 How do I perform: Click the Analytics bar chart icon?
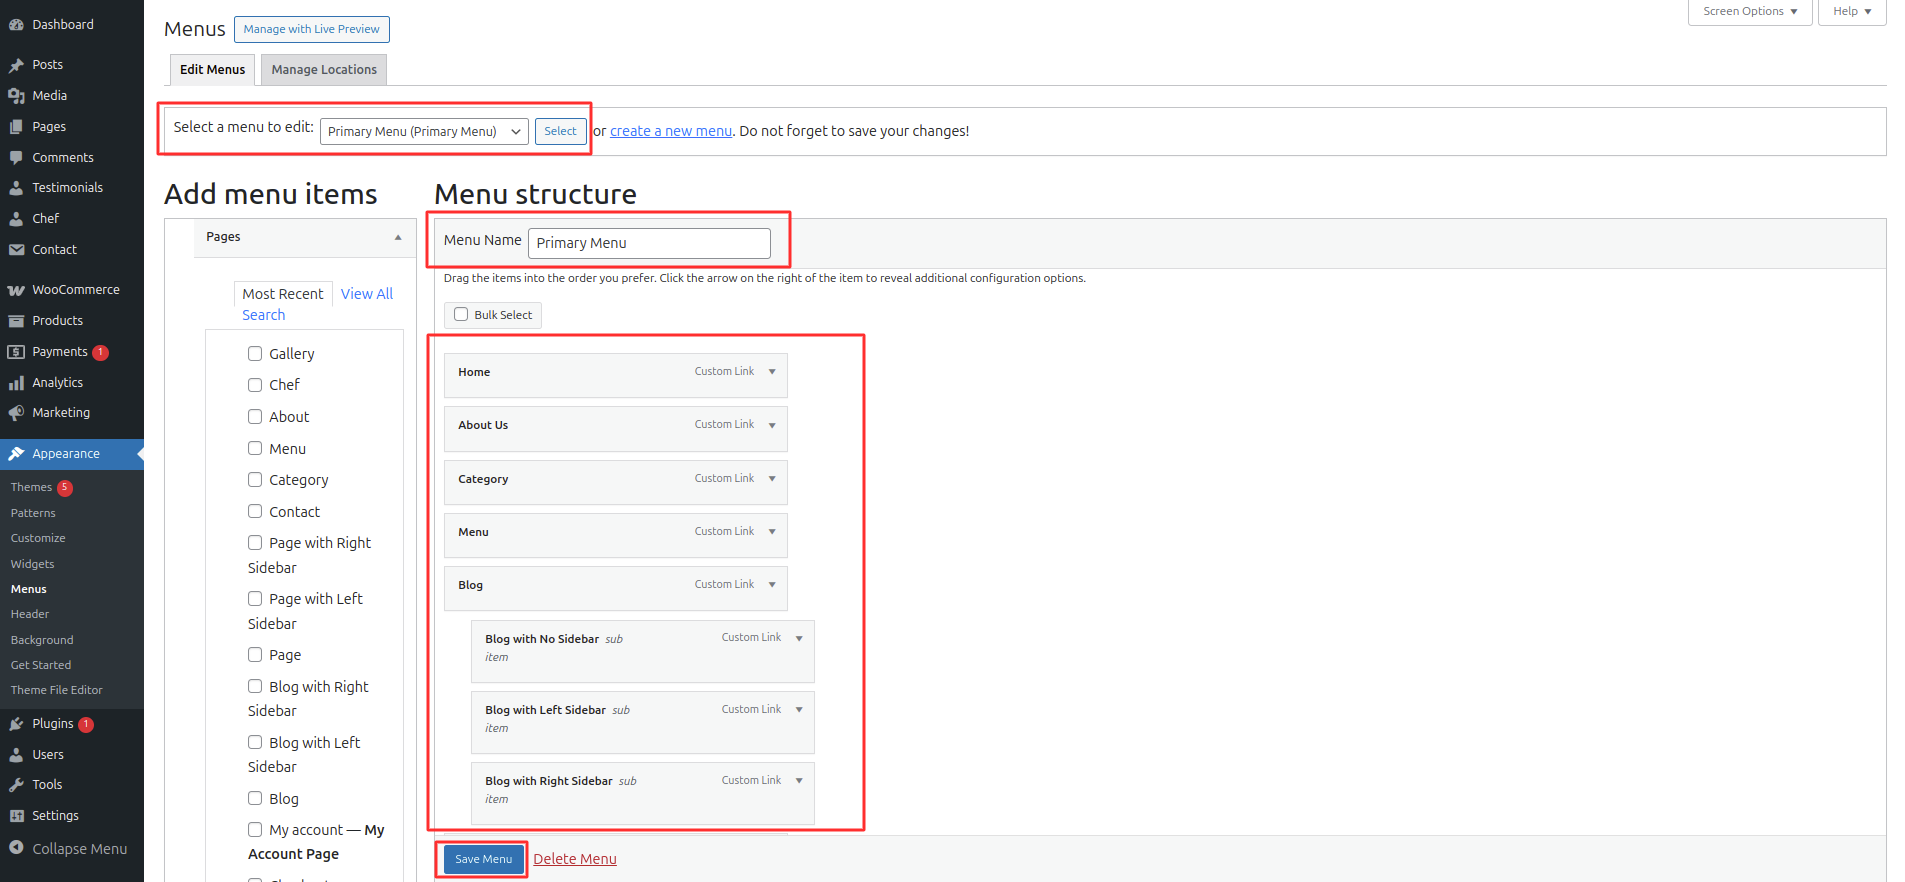pyautogui.click(x=16, y=383)
